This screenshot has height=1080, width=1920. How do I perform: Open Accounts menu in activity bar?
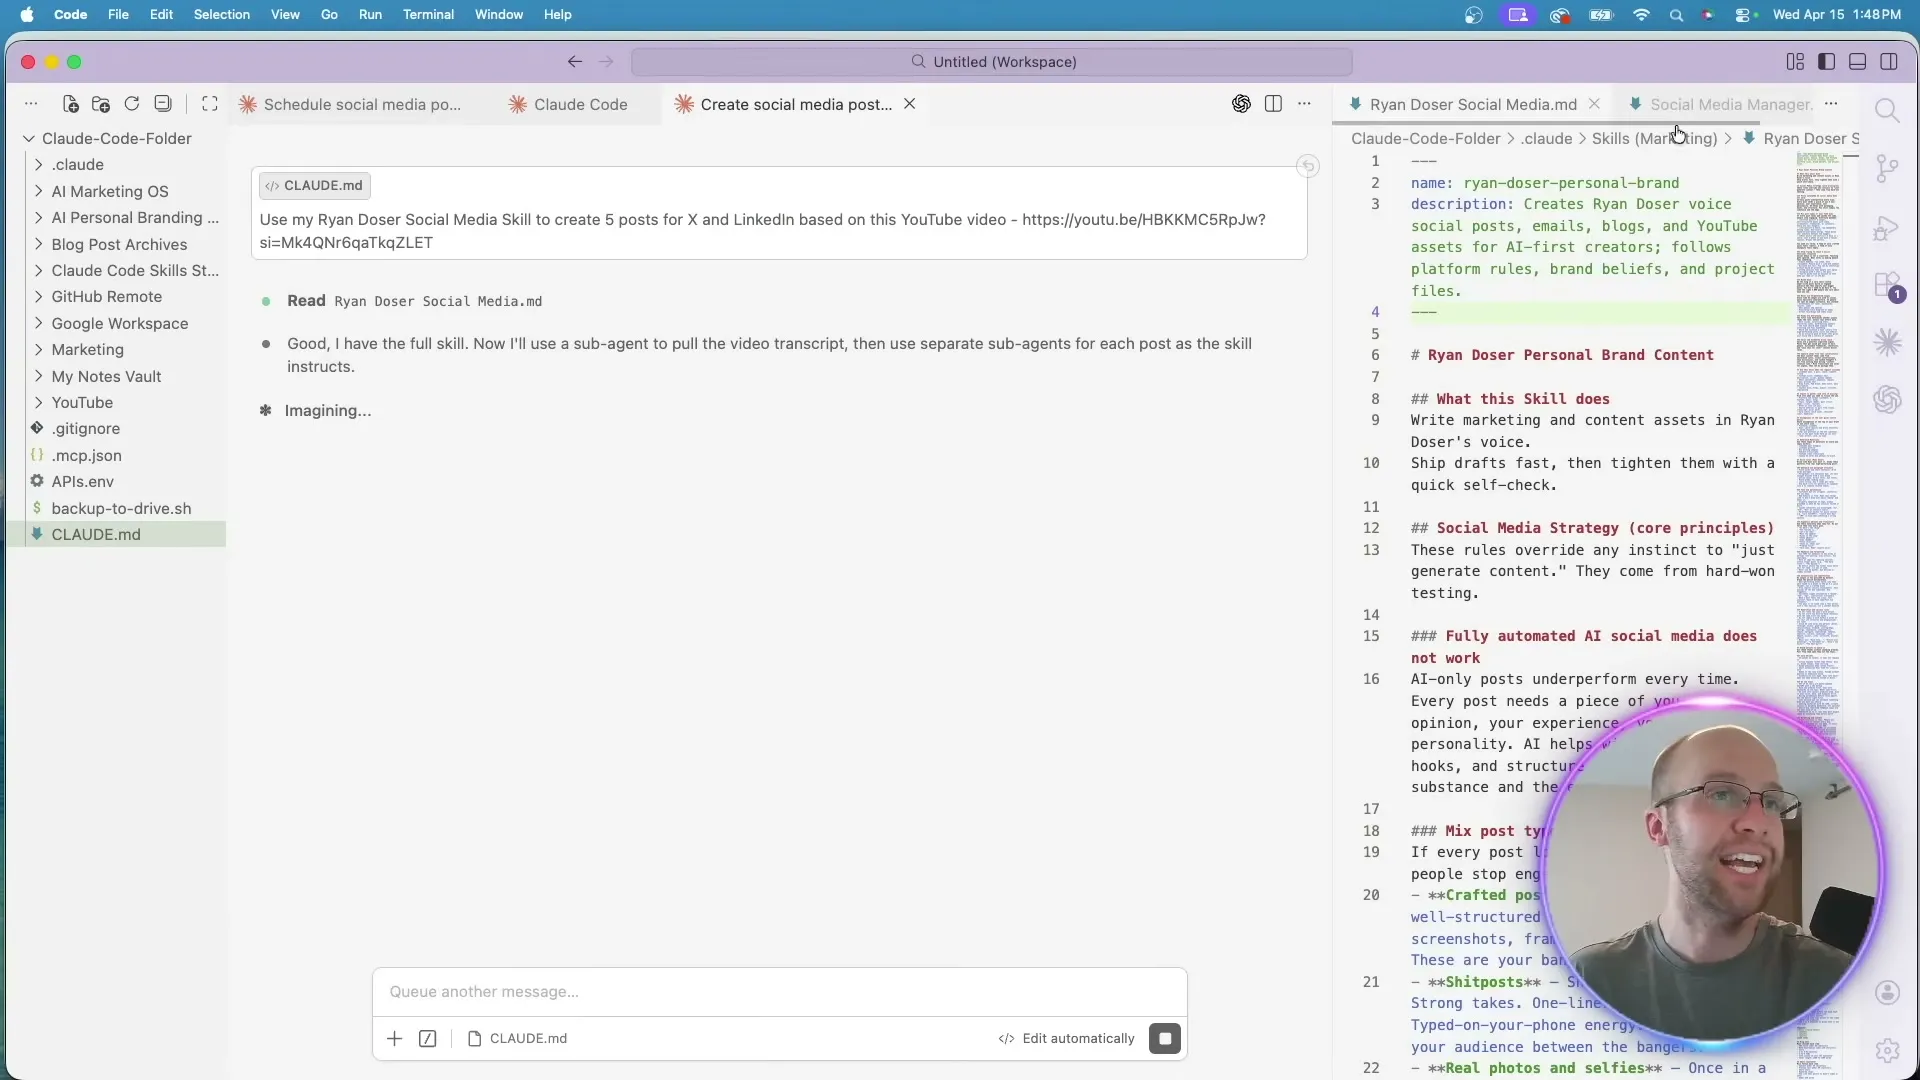point(1887,993)
